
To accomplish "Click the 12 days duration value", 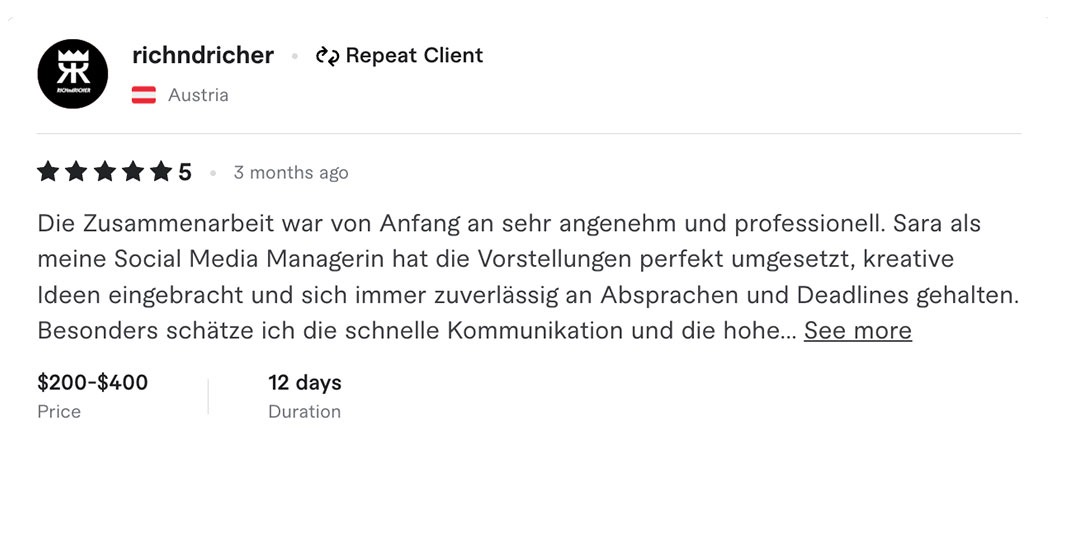I will (305, 383).
